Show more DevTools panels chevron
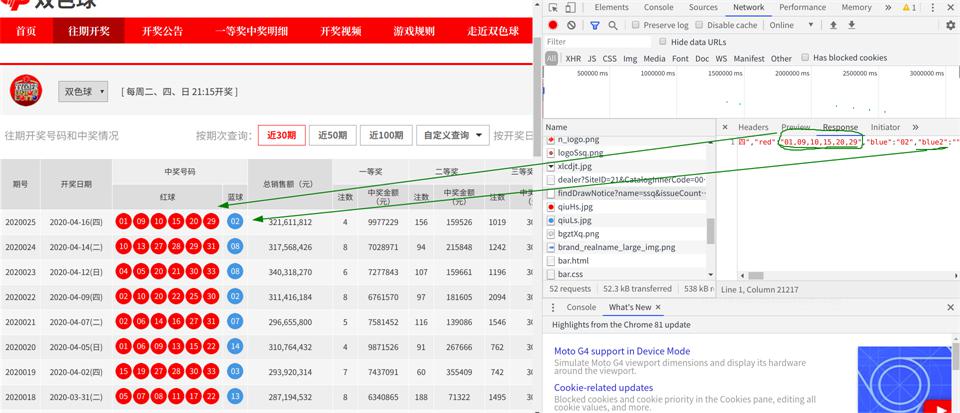960x413 pixels. pyautogui.click(x=888, y=8)
